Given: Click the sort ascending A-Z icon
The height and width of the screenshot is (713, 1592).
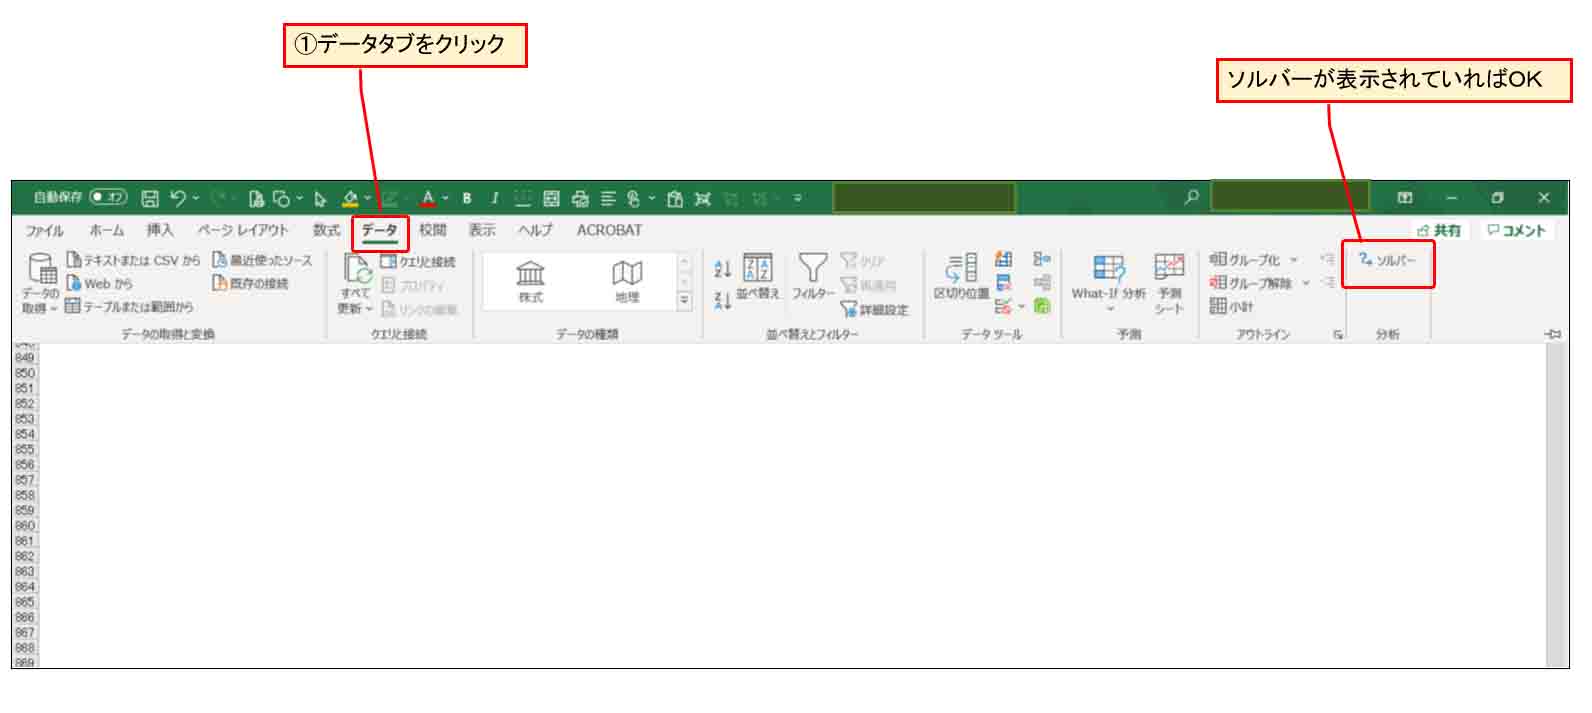Looking at the screenshot, I should click(x=723, y=268).
